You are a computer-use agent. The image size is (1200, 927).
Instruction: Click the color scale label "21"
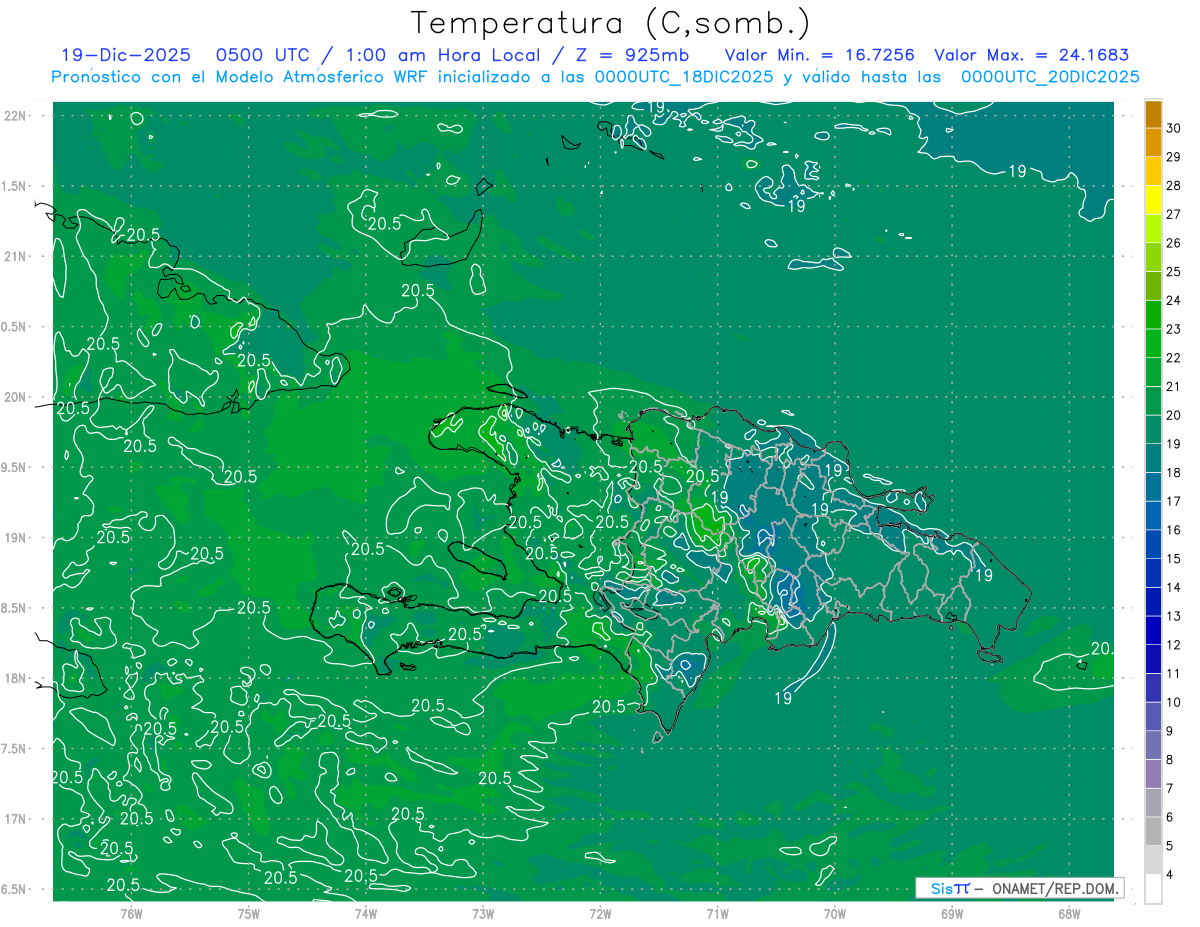1174,386
